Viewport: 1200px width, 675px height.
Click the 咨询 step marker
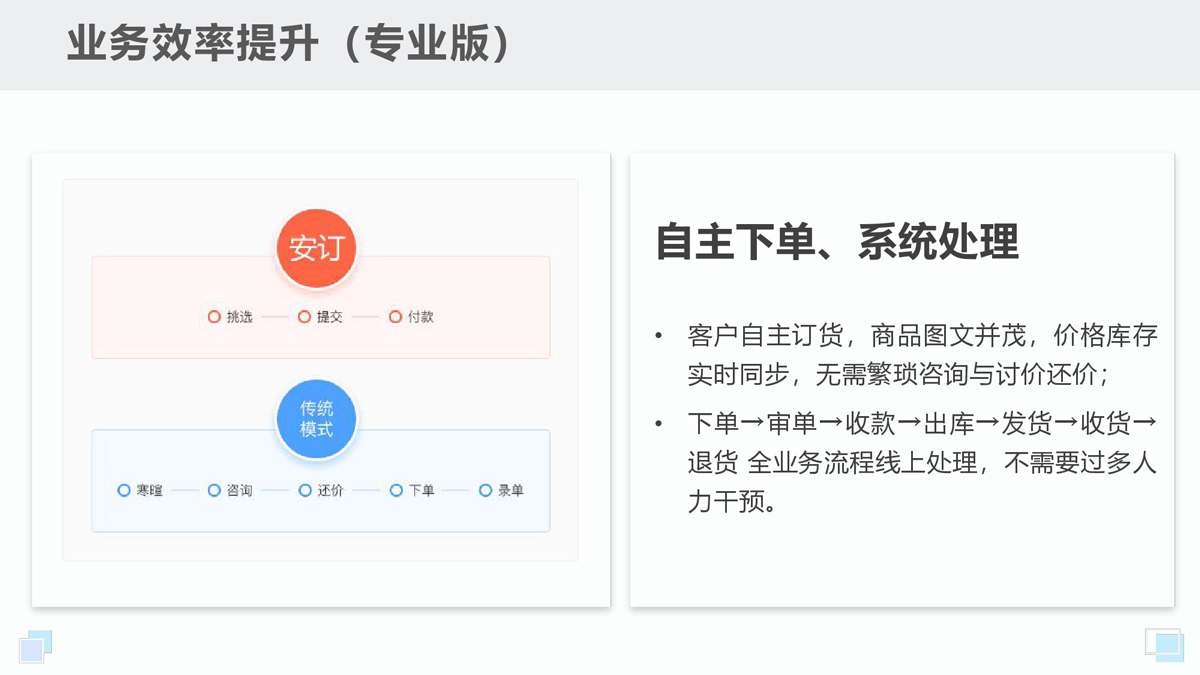coord(214,490)
